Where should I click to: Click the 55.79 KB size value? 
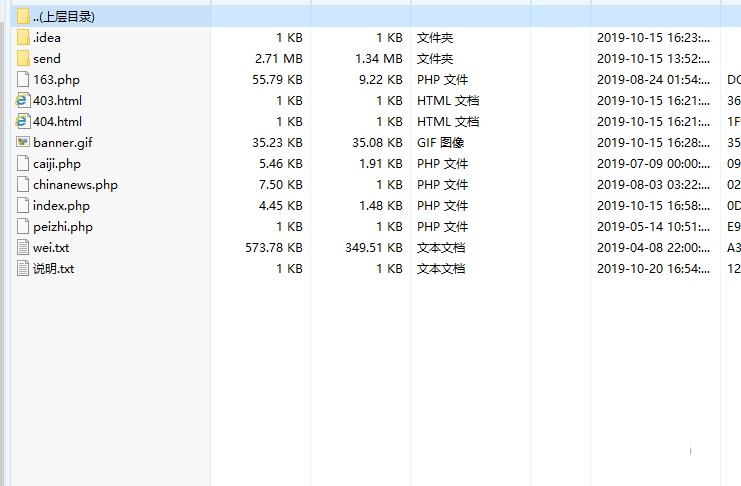point(277,79)
